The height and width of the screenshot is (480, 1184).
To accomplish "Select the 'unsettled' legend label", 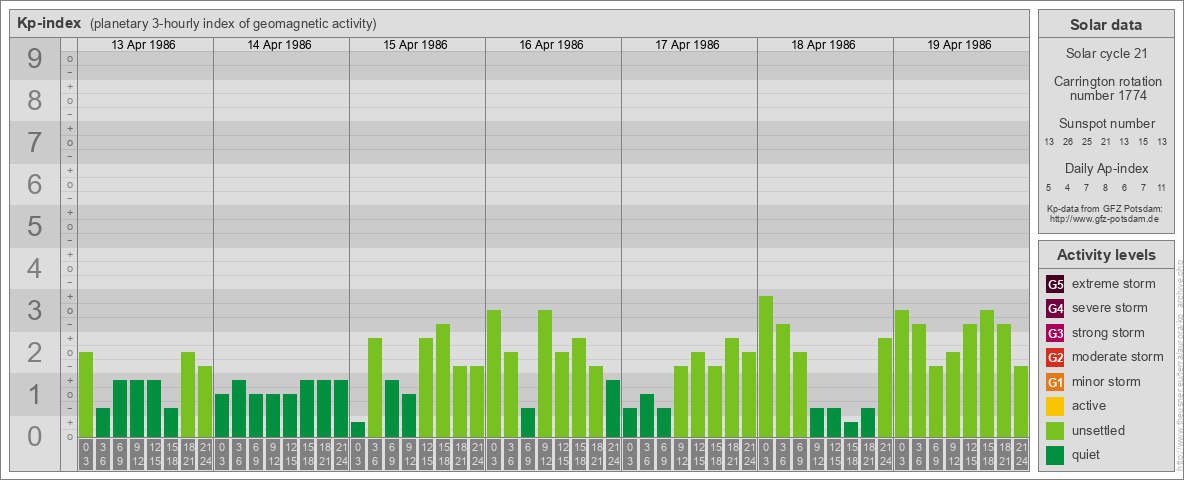I will (1099, 431).
